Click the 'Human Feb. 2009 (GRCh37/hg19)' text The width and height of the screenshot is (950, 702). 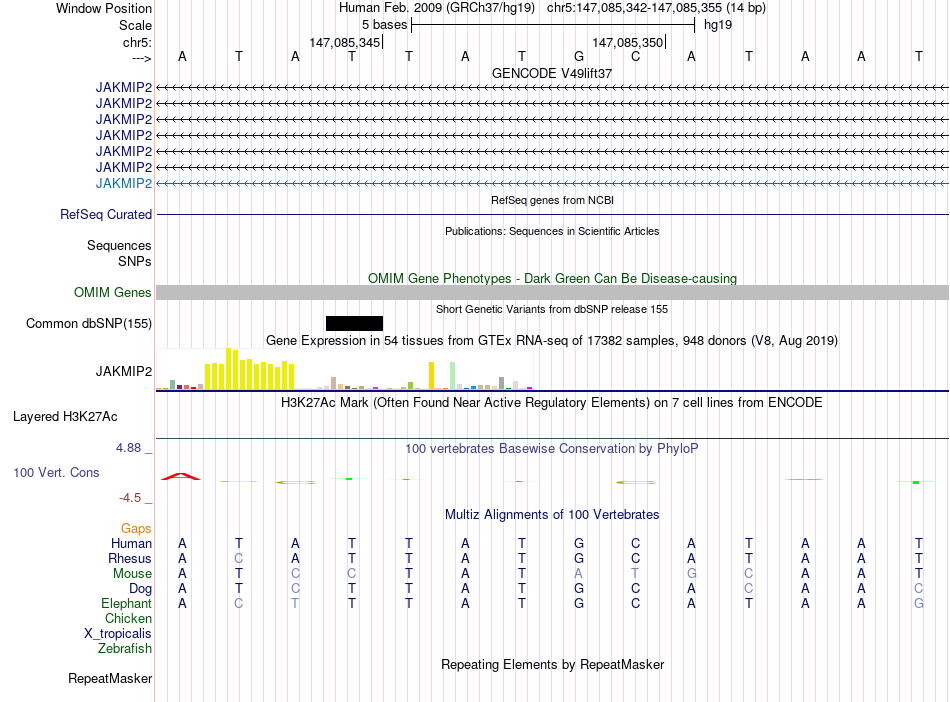[x=437, y=8]
